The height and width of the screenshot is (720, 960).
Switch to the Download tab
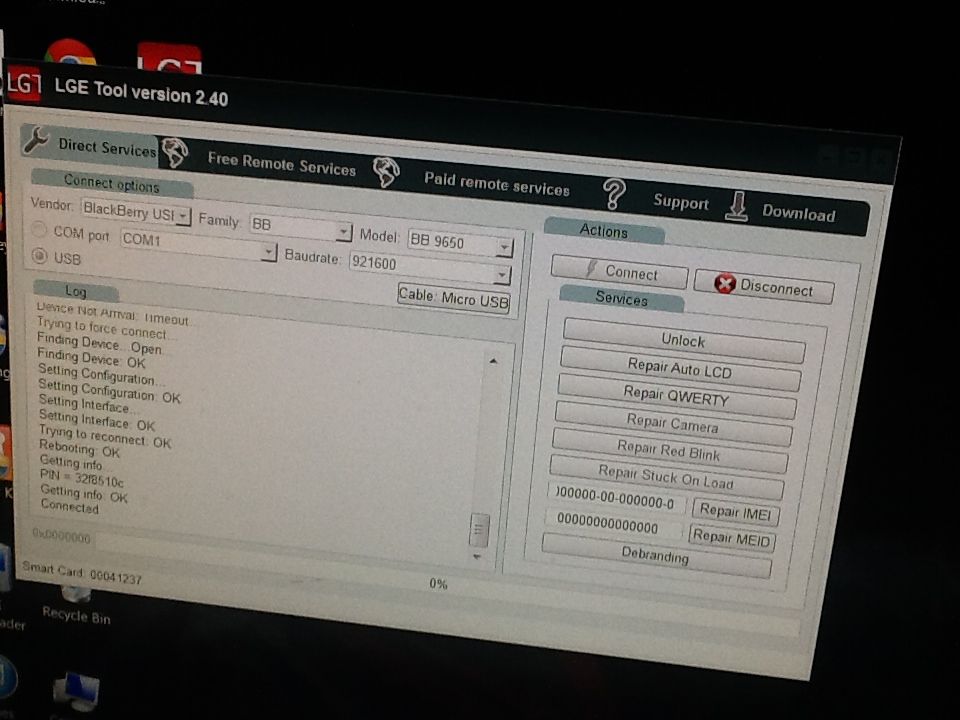tap(798, 212)
